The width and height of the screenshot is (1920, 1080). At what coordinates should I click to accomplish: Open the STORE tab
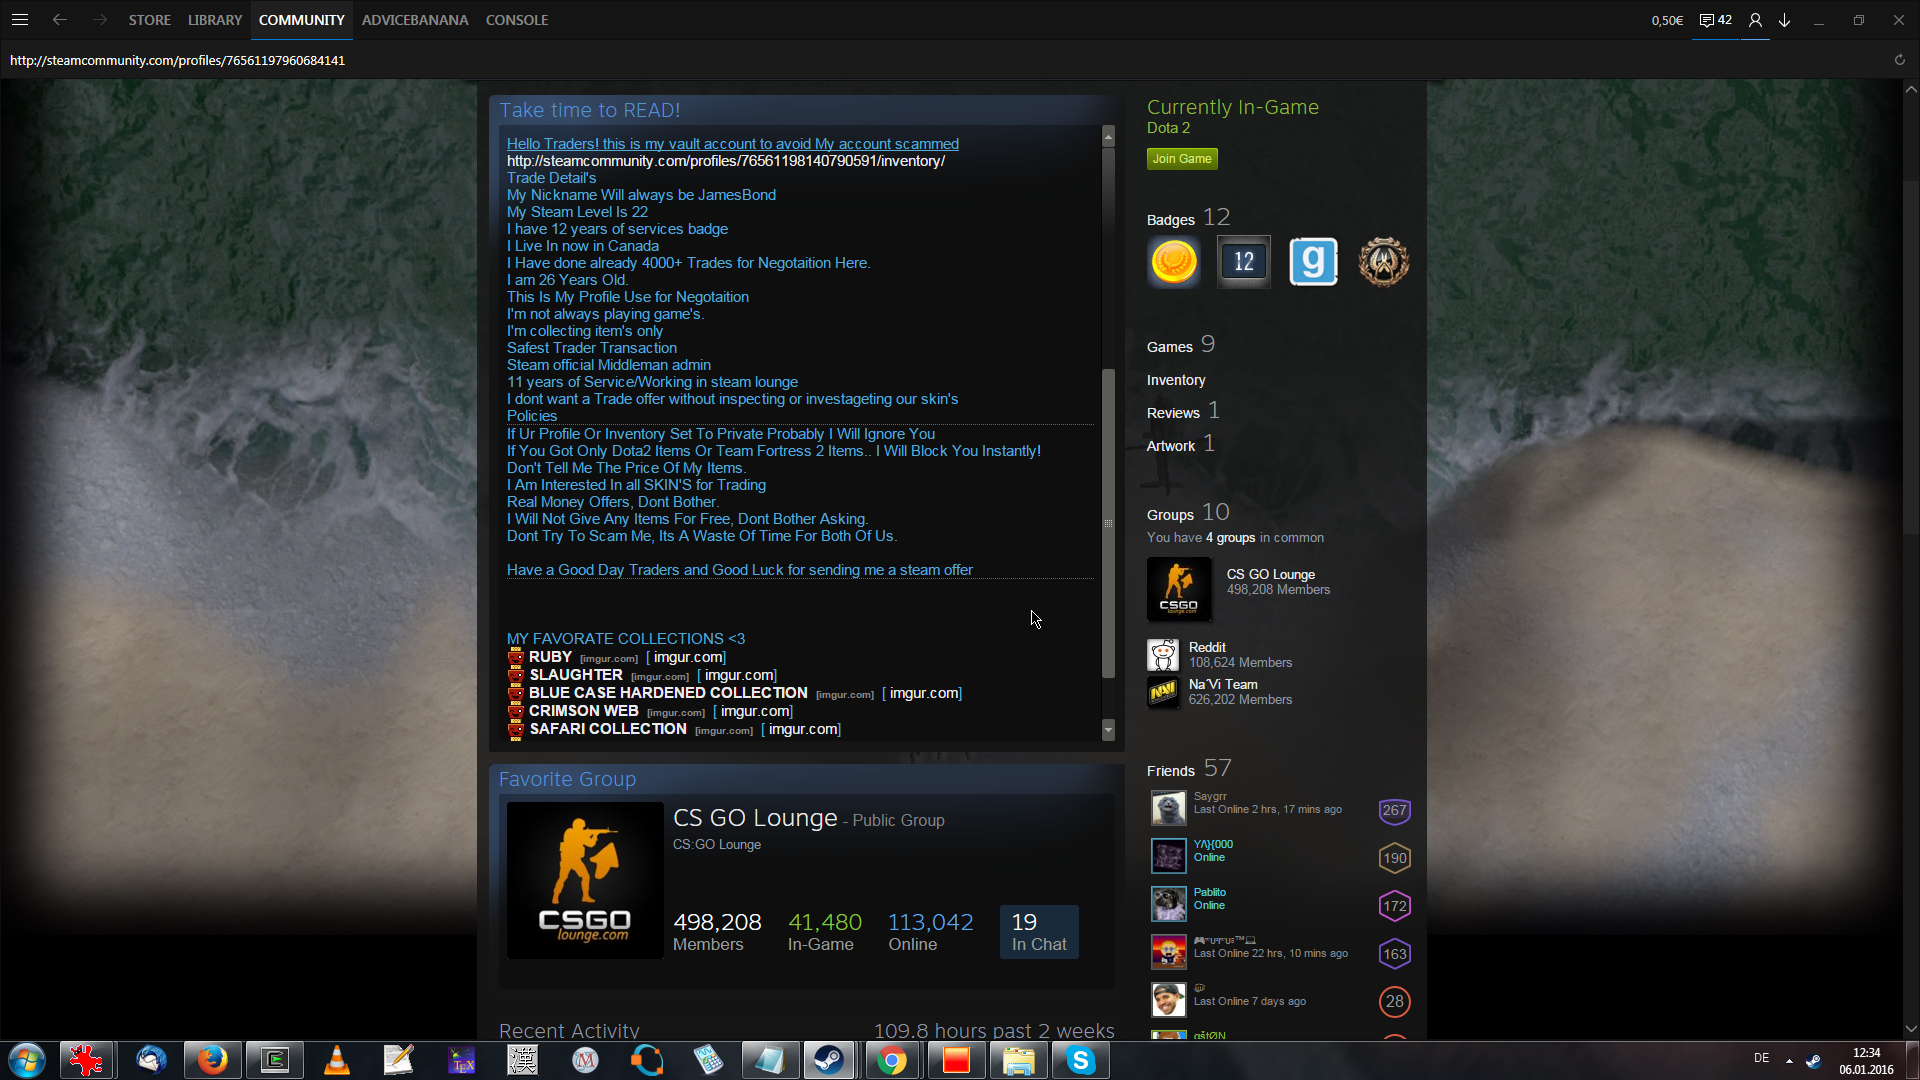coord(149,20)
